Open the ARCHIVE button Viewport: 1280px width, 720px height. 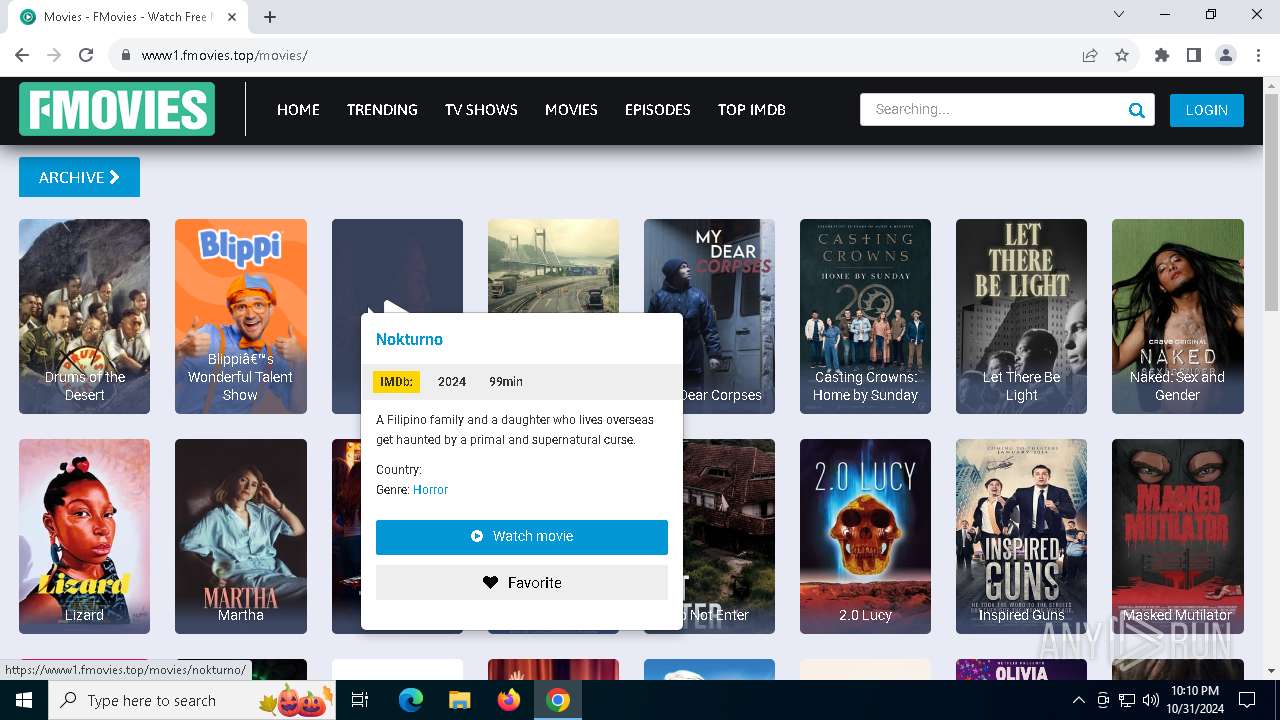point(79,177)
